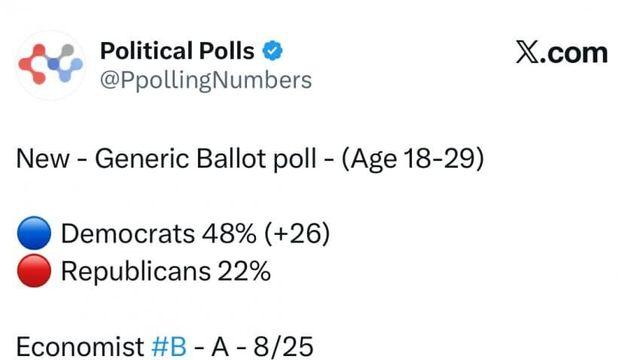The width and height of the screenshot is (640, 360).
Task: Click the word Republicans in the tweet
Action: coord(136,272)
